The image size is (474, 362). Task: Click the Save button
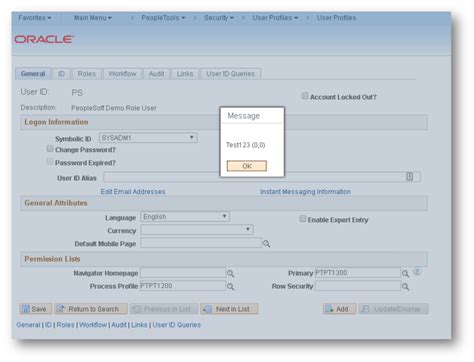click(36, 309)
